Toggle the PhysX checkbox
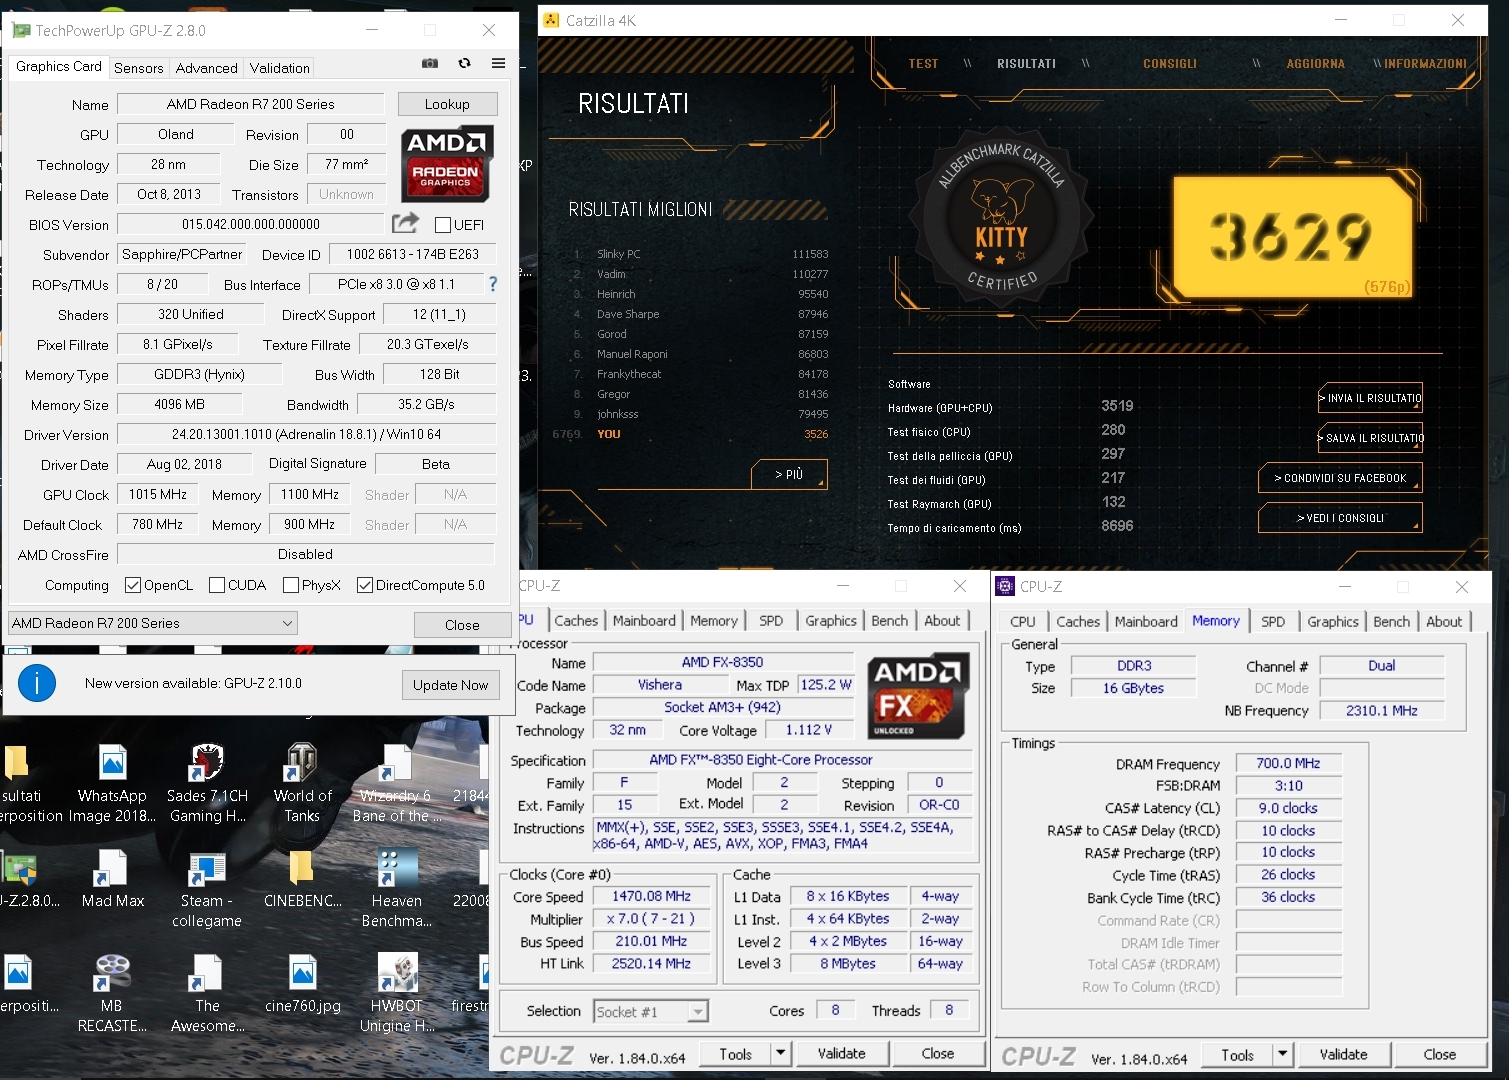This screenshot has width=1509, height=1080. tap(290, 585)
